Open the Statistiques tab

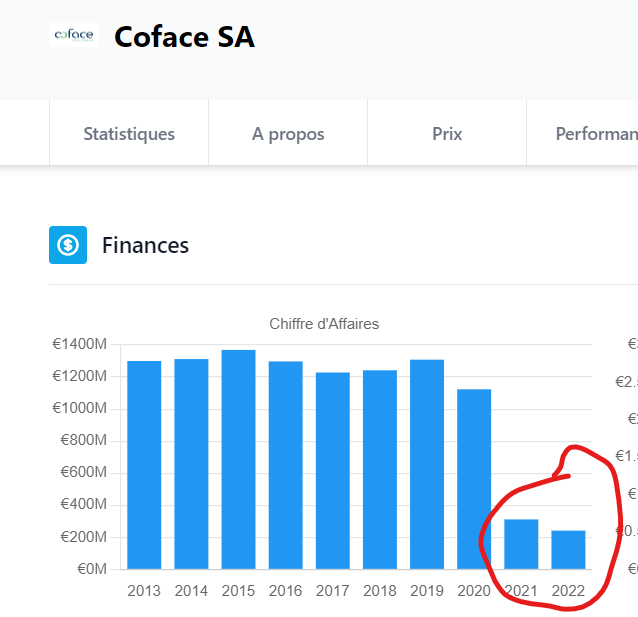(x=129, y=133)
